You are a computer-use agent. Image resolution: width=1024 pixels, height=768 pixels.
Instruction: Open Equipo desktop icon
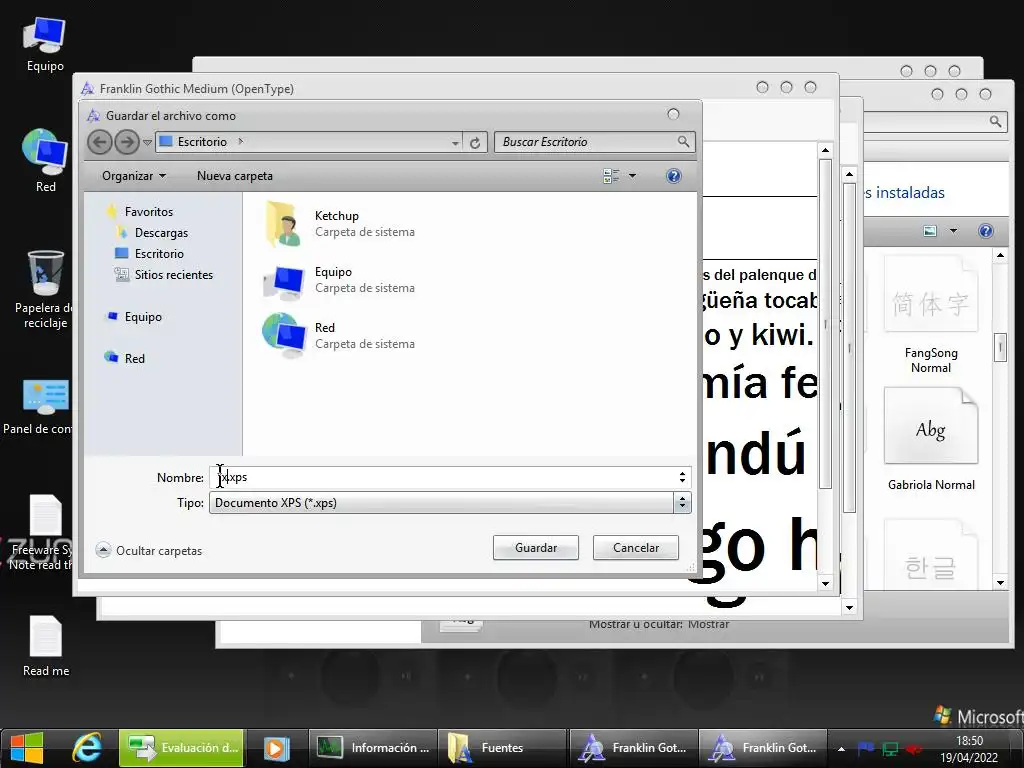(45, 44)
